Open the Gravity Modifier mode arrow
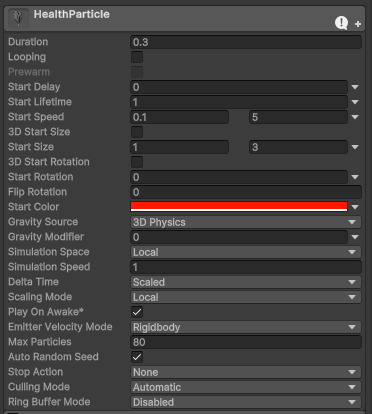Screen dimensions: 372x414 [x=355, y=237]
